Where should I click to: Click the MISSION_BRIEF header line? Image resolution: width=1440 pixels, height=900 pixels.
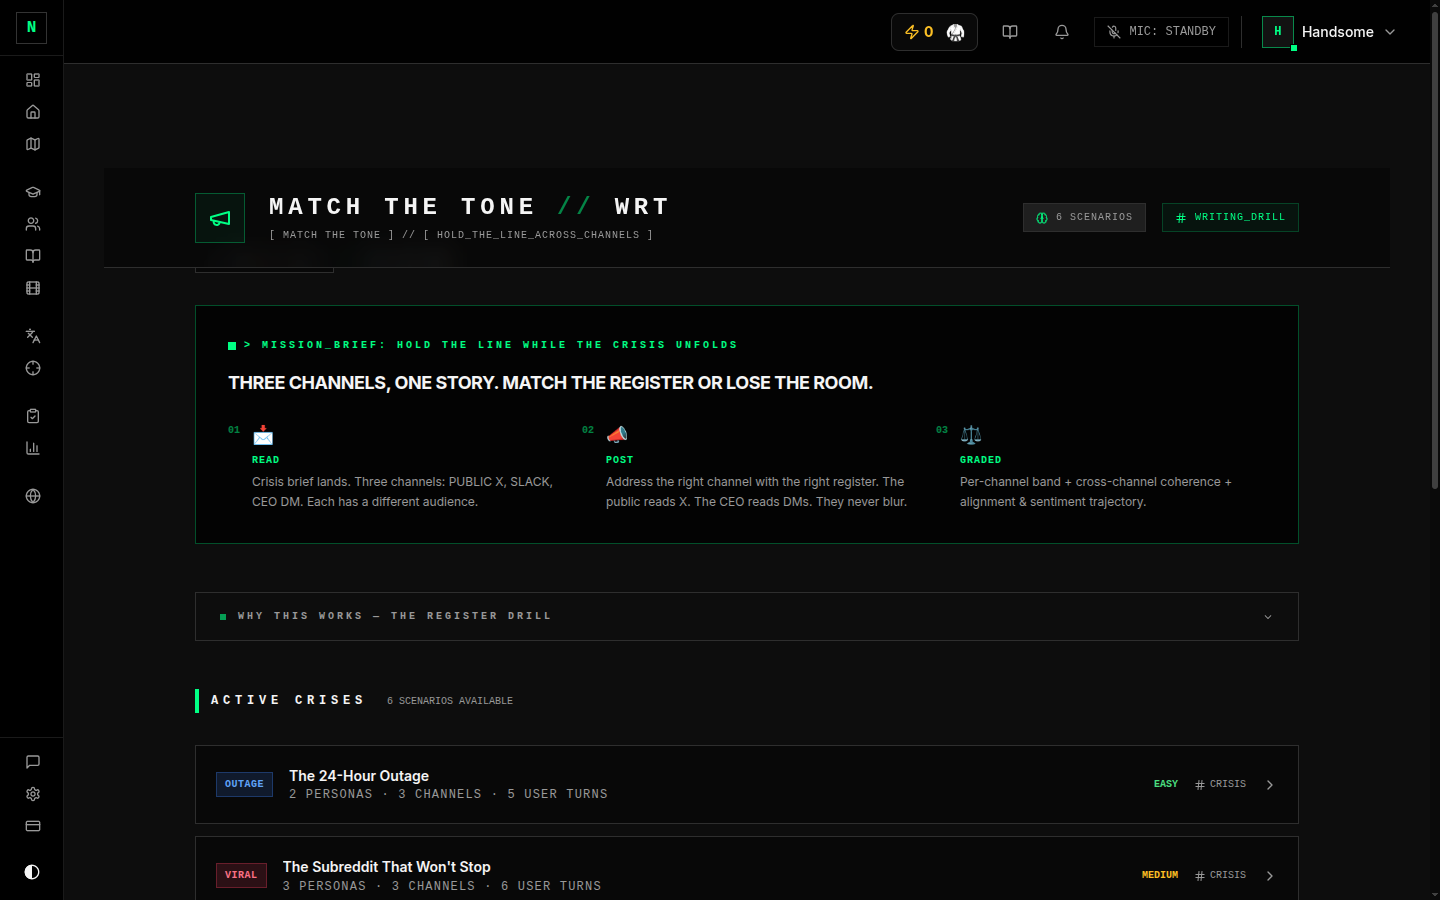[490, 345]
